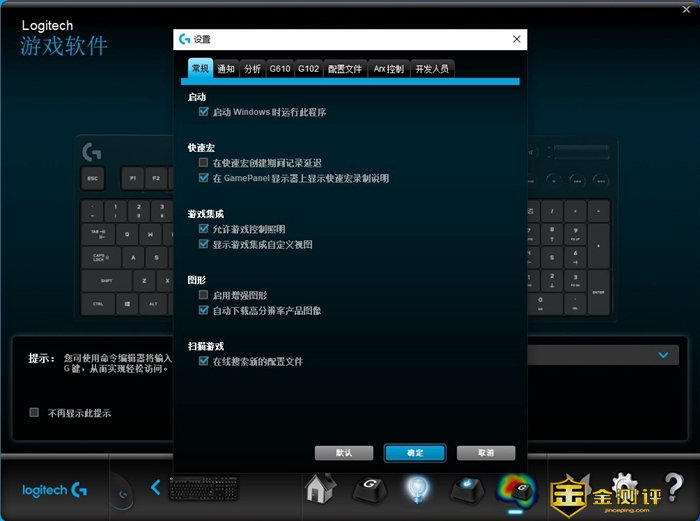Viewport: 700px width, 521px height.
Task: Click the Logitech G logo at bottom left
Action: click(55, 490)
